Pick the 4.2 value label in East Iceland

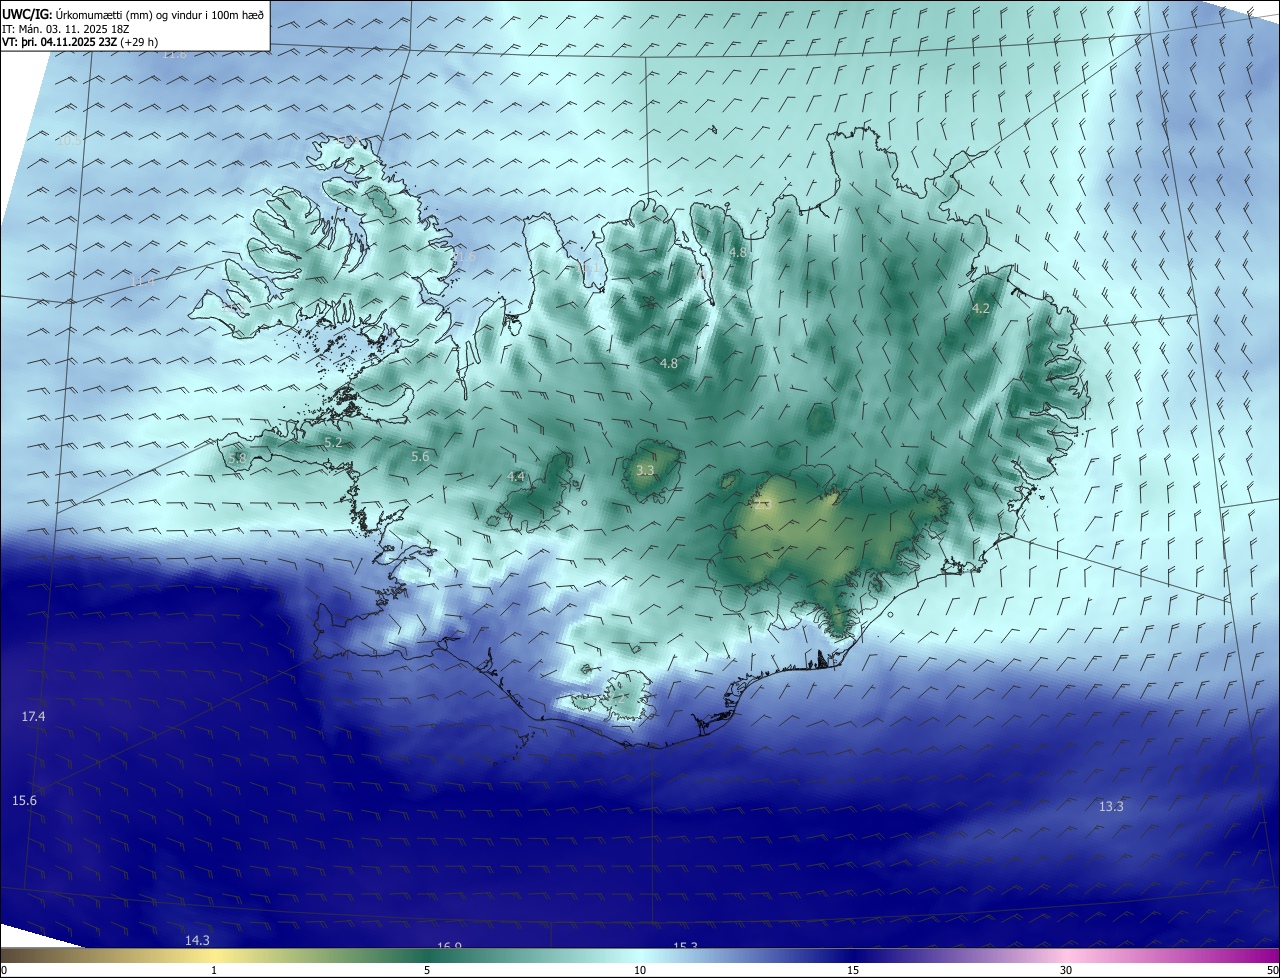click(x=981, y=309)
